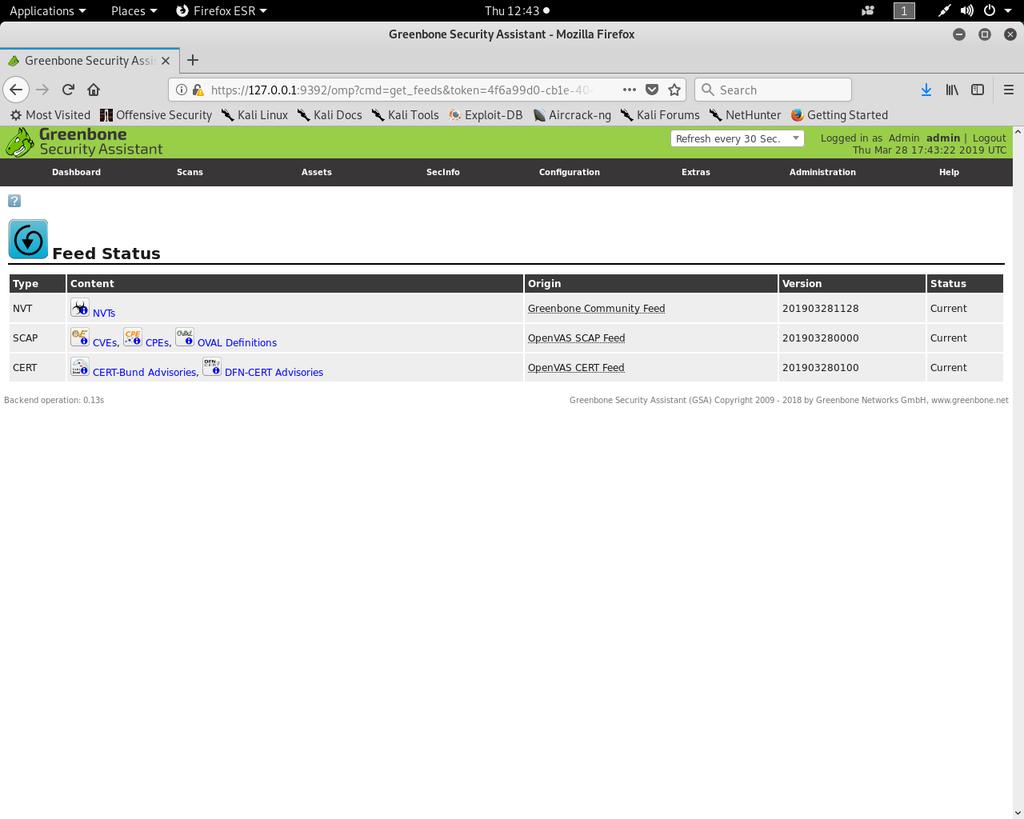
Task: Open system volume icon in top bar
Action: coord(967,10)
